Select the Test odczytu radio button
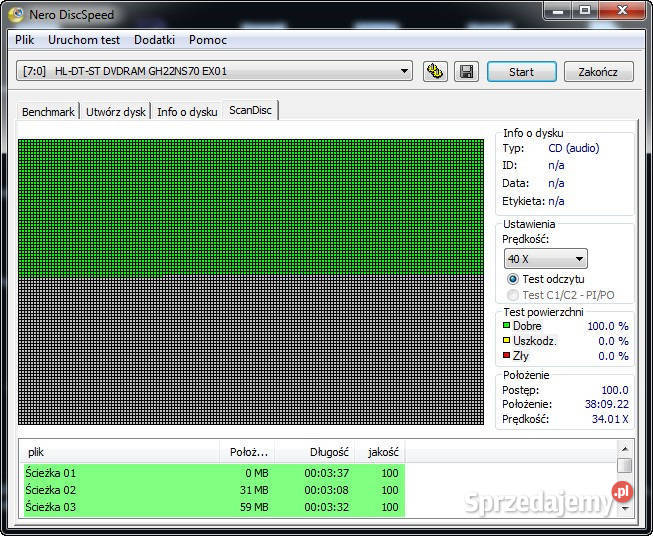 pyautogui.click(x=513, y=279)
